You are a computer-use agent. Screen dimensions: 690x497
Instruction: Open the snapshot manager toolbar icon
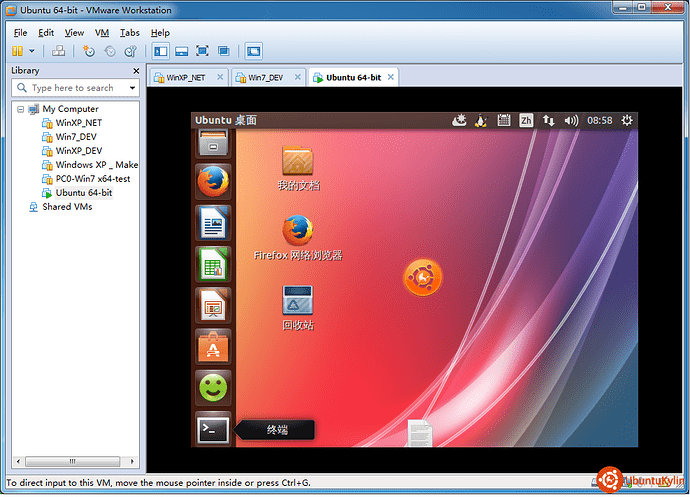click(x=129, y=50)
